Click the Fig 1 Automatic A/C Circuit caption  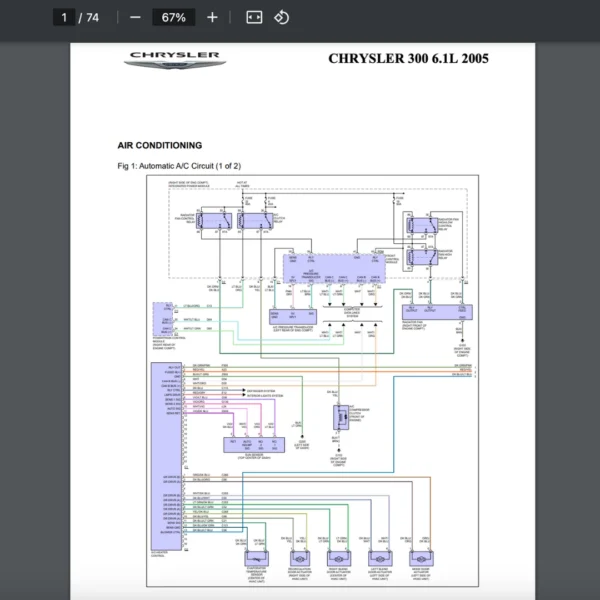(179, 165)
